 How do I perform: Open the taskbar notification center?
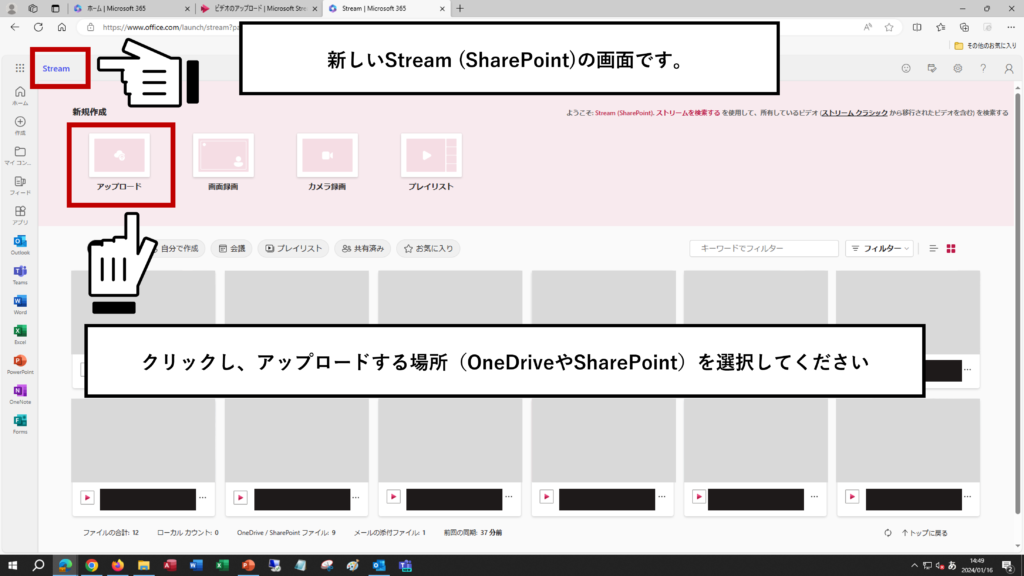pos(1008,566)
